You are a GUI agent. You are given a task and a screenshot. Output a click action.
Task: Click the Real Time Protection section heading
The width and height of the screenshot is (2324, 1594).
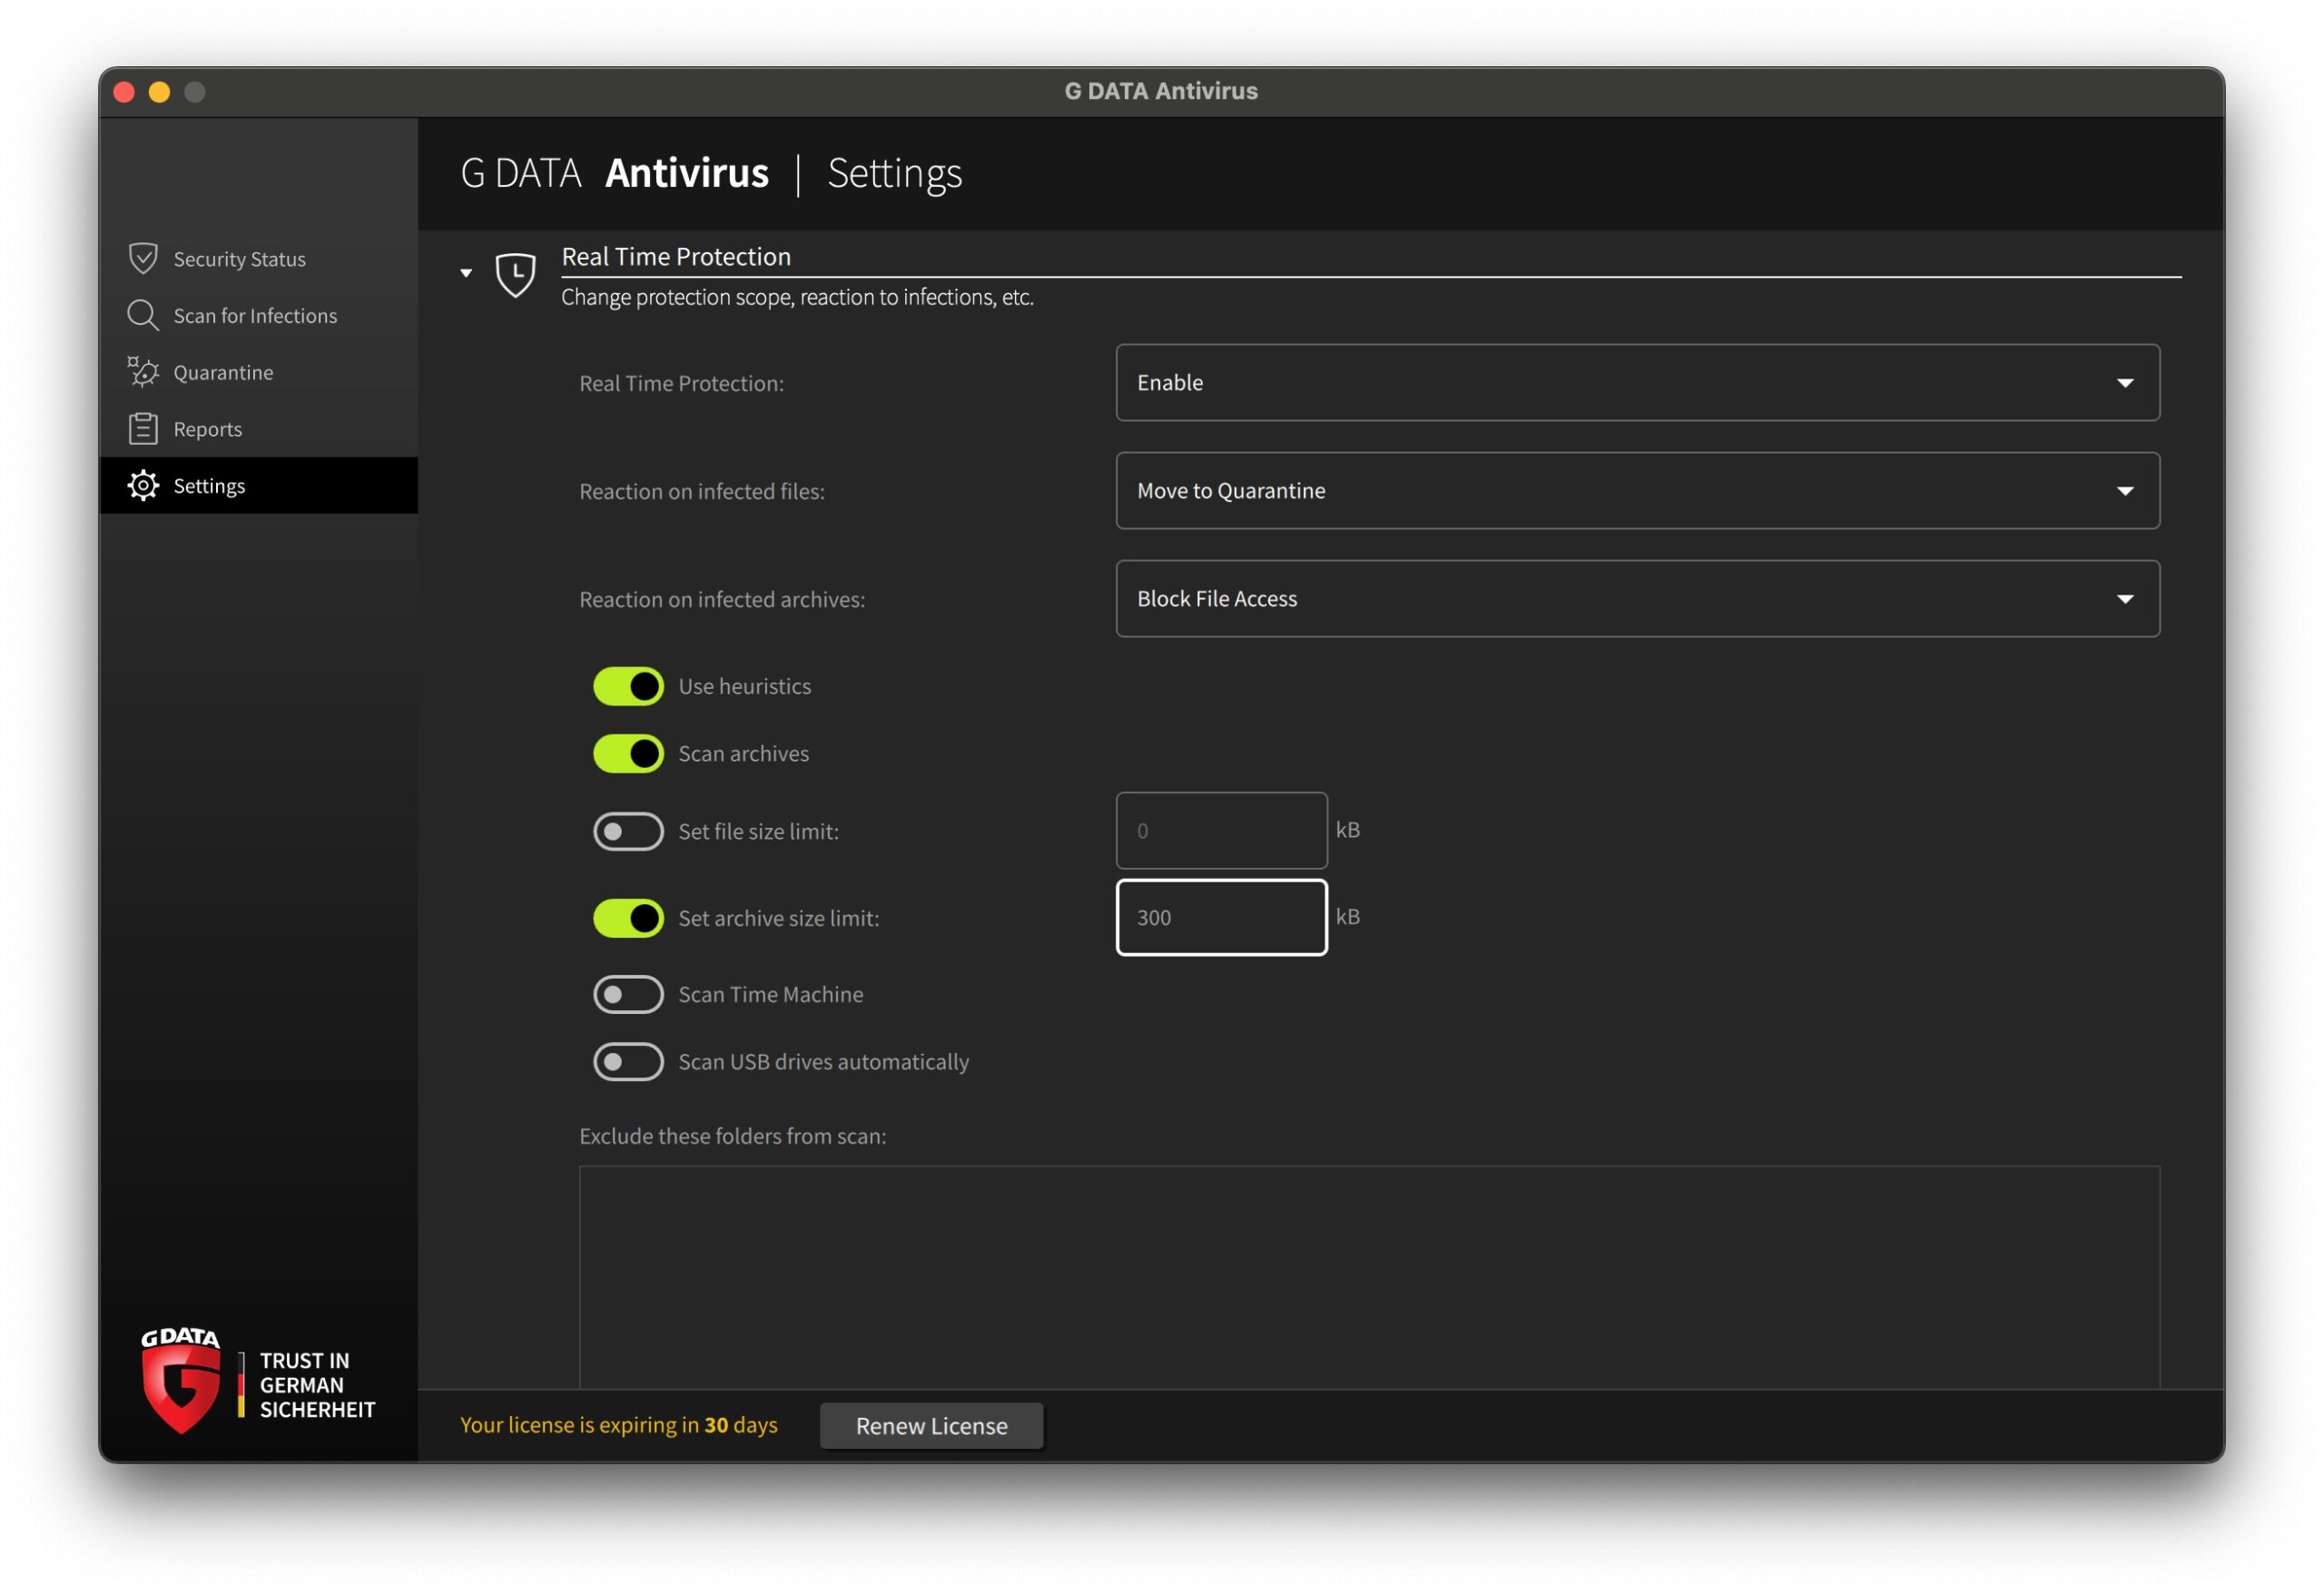point(676,257)
